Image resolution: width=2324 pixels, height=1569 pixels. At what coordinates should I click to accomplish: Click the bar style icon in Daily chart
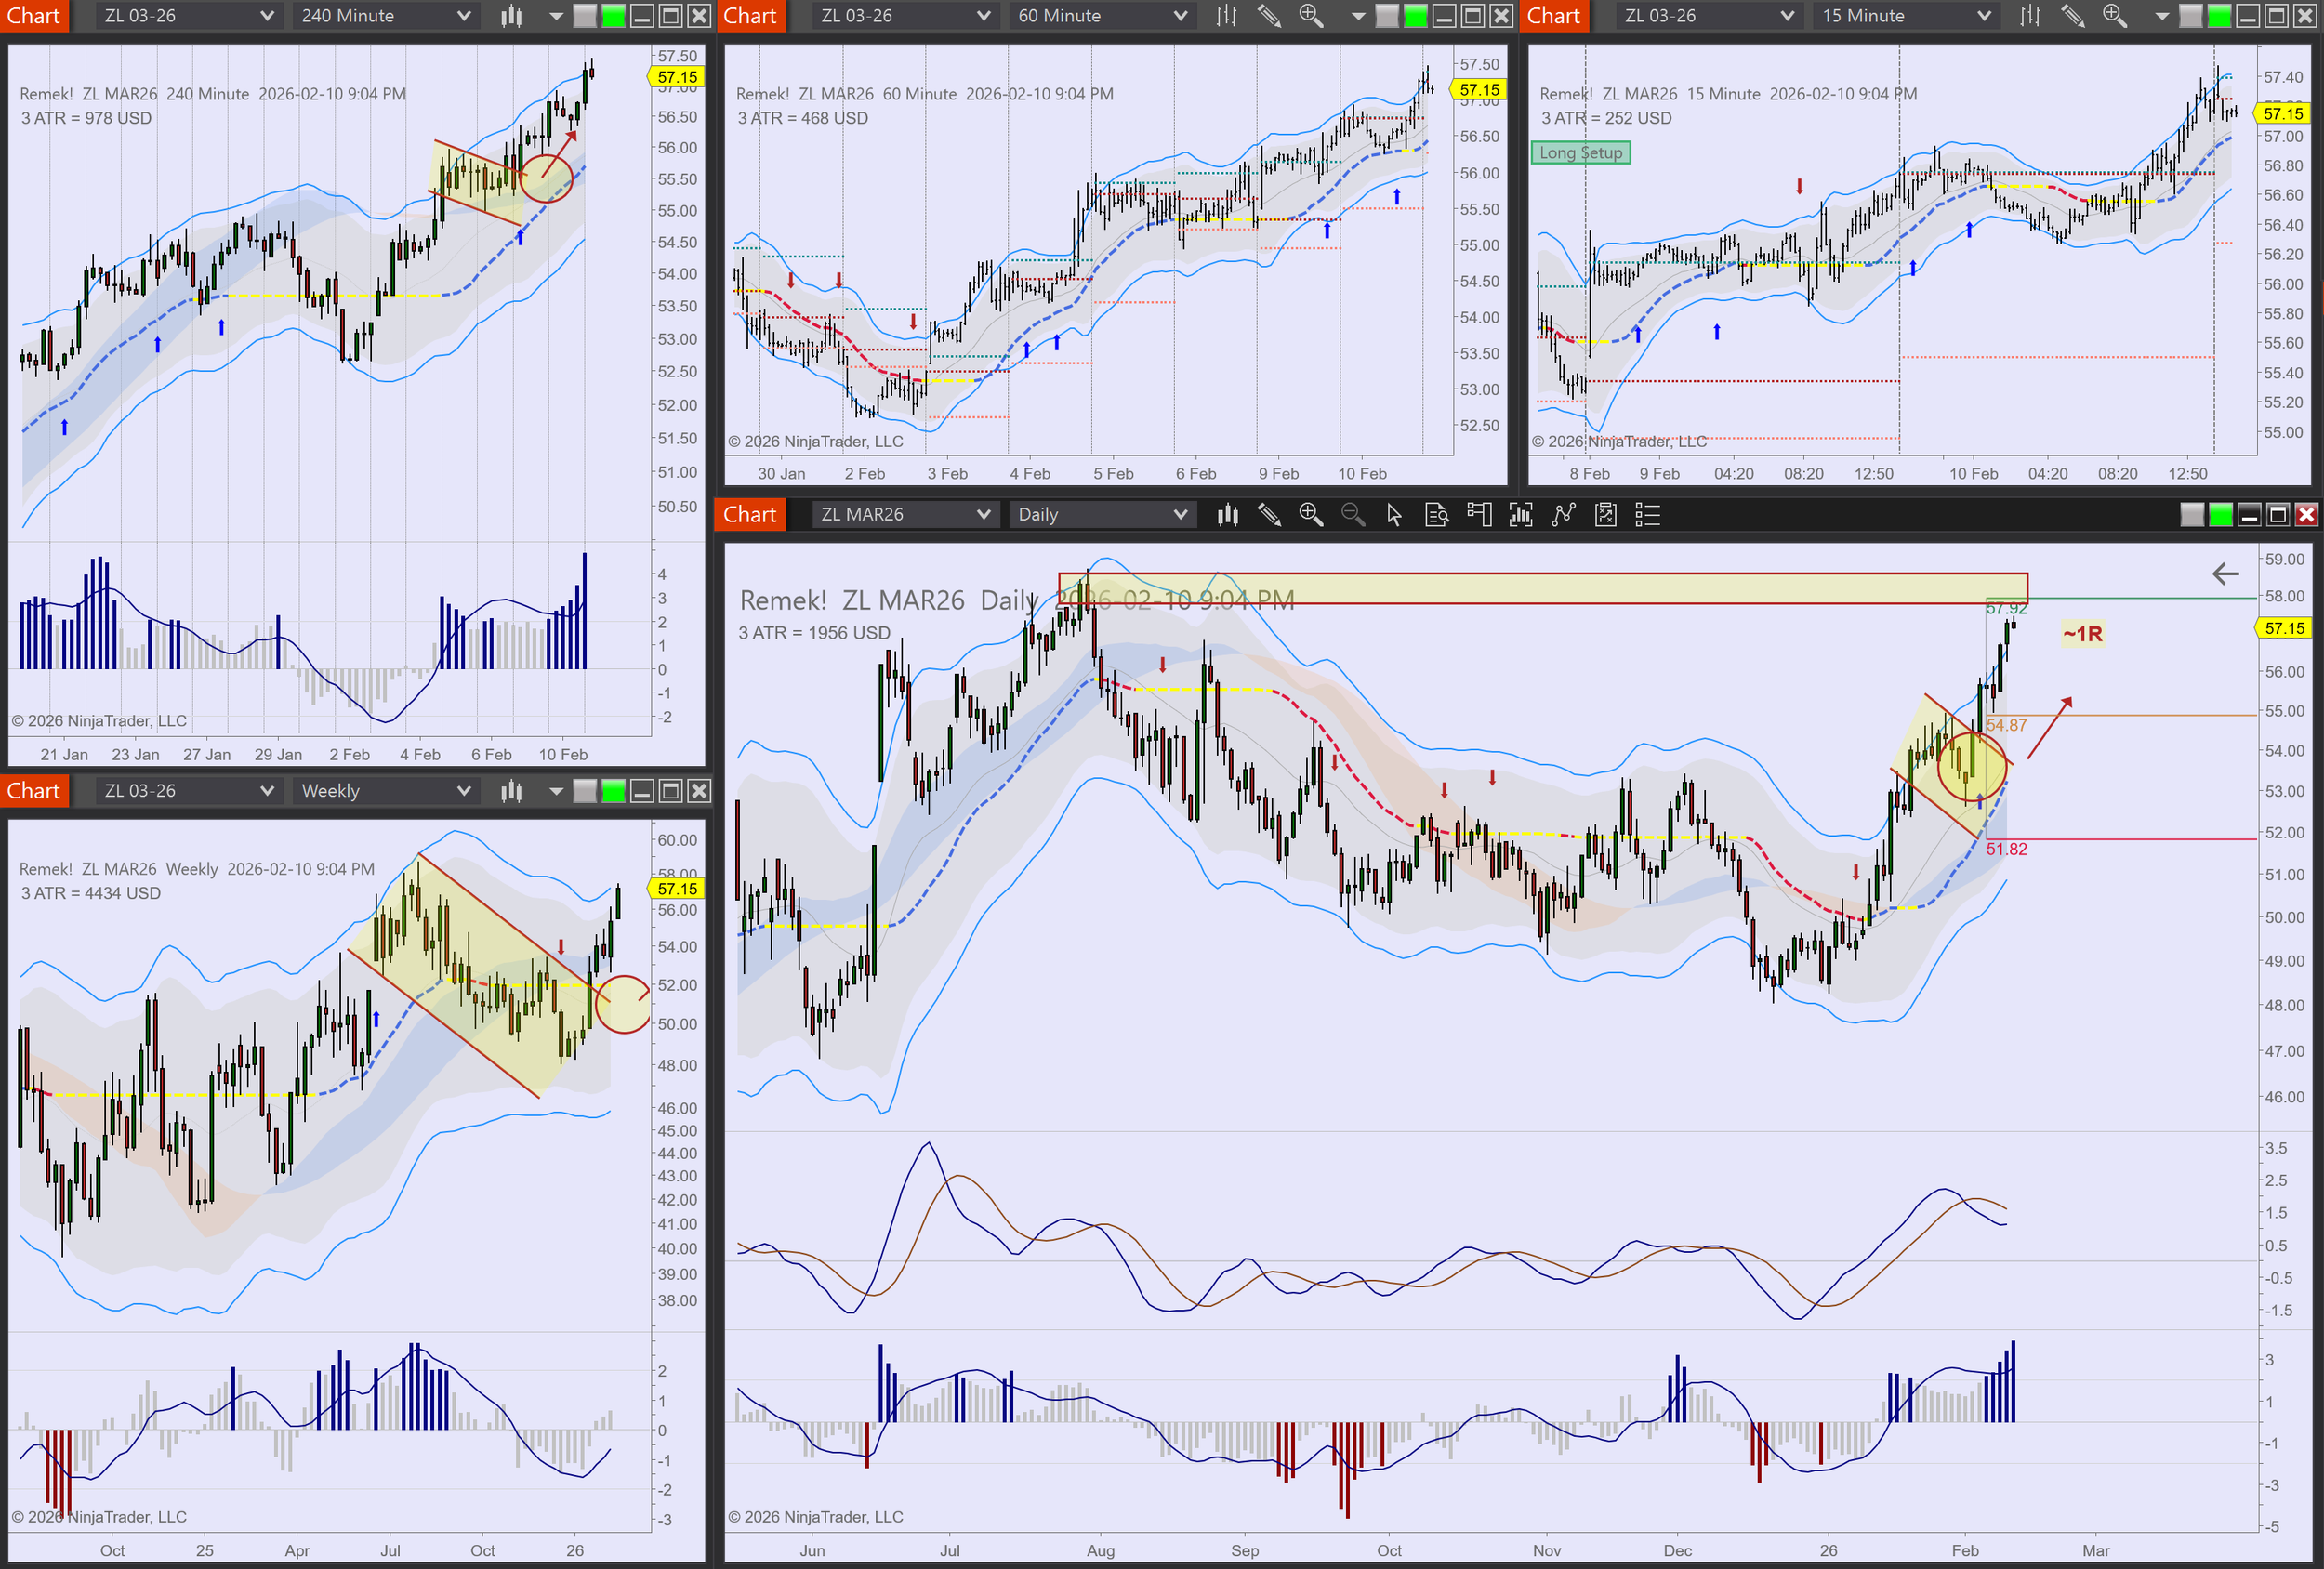click(1227, 515)
